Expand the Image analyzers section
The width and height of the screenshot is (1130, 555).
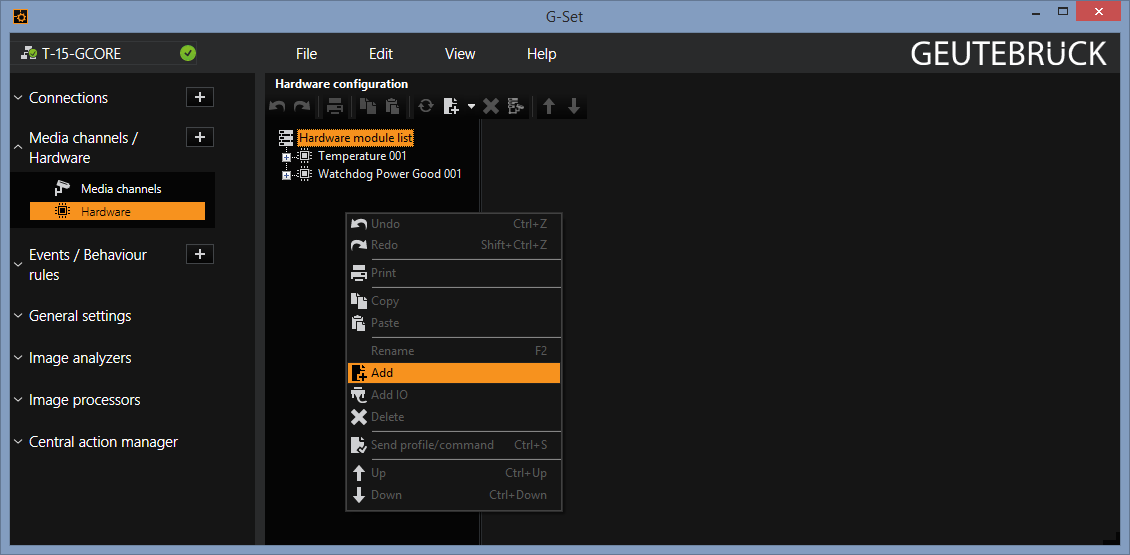18,358
